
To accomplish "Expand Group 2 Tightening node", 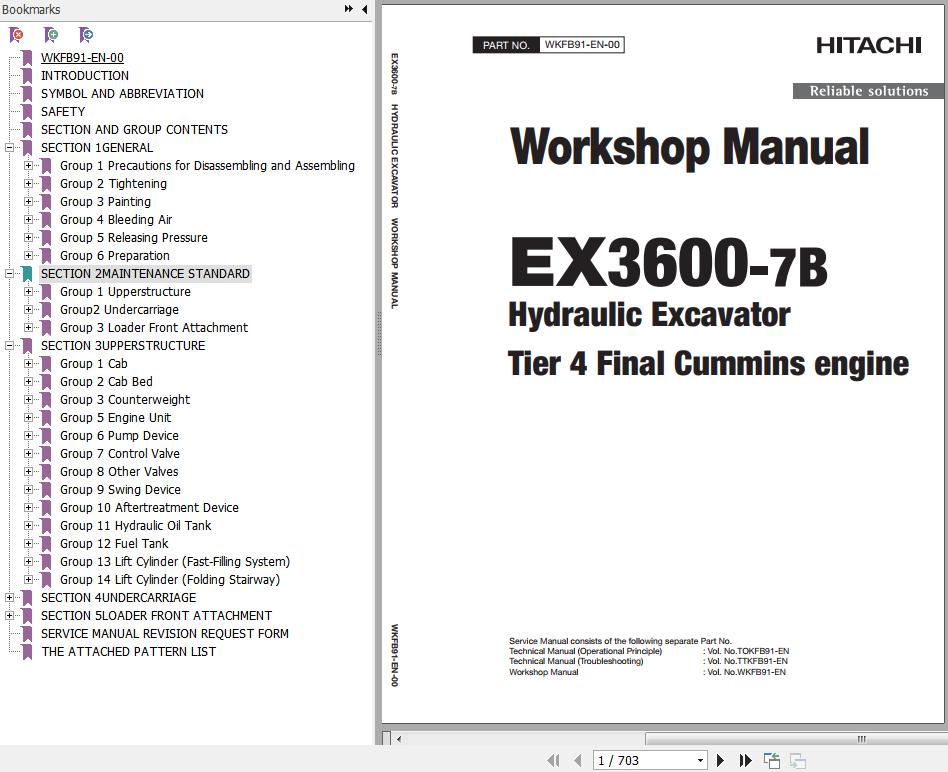I will pyautogui.click(x=28, y=184).
